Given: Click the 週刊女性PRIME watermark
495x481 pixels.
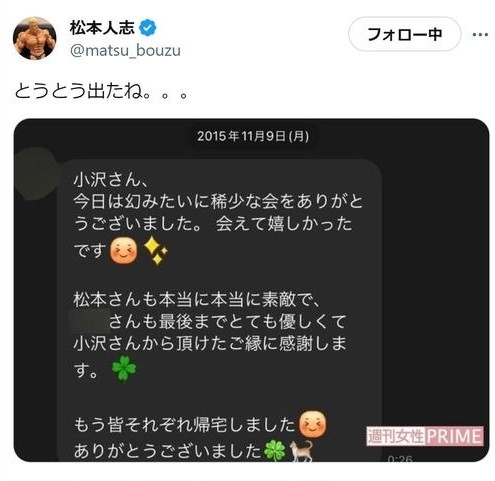Looking at the screenshot, I should 425,436.
